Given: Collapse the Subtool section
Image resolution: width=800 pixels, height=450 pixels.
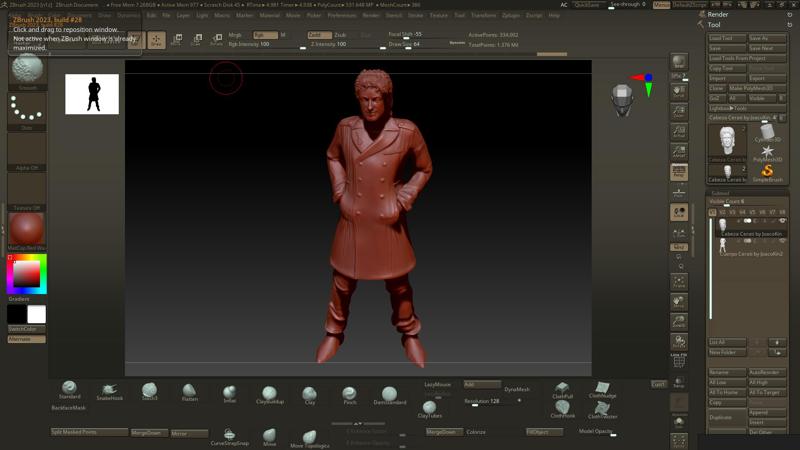Looking at the screenshot, I should pyautogui.click(x=720, y=193).
